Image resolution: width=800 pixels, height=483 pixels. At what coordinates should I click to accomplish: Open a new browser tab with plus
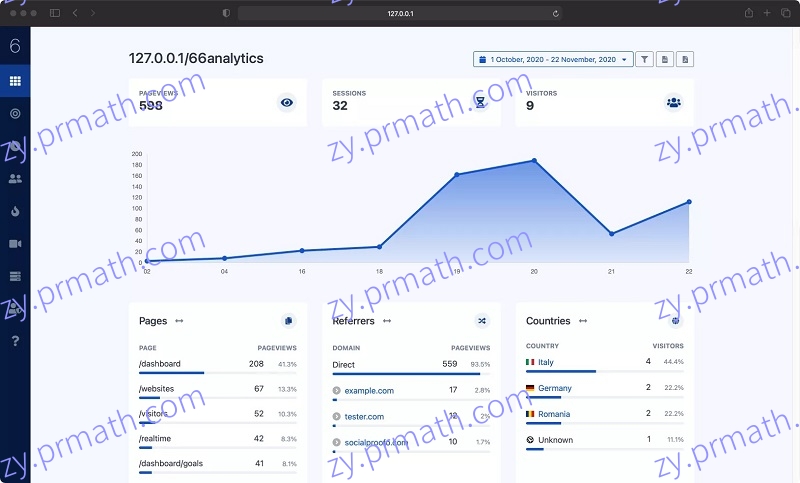(x=767, y=13)
